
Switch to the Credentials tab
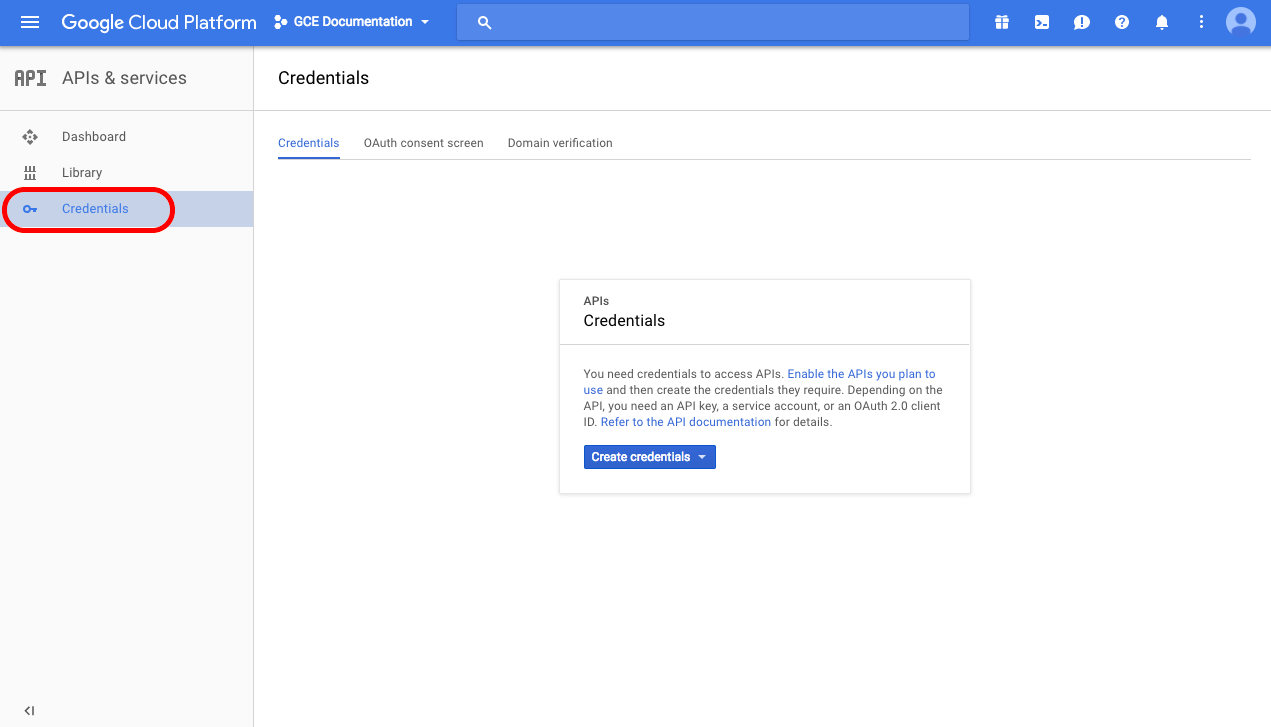pyautogui.click(x=309, y=143)
